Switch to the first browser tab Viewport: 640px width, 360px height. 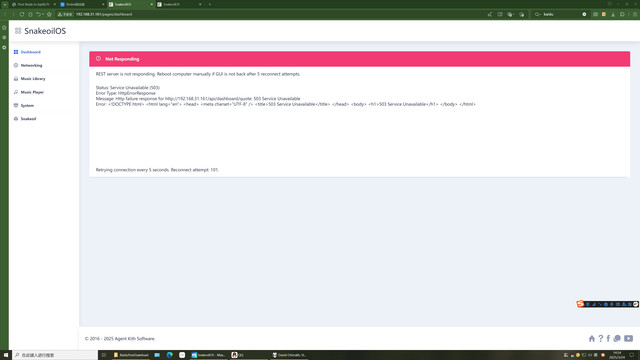pyautogui.click(x=33, y=4)
